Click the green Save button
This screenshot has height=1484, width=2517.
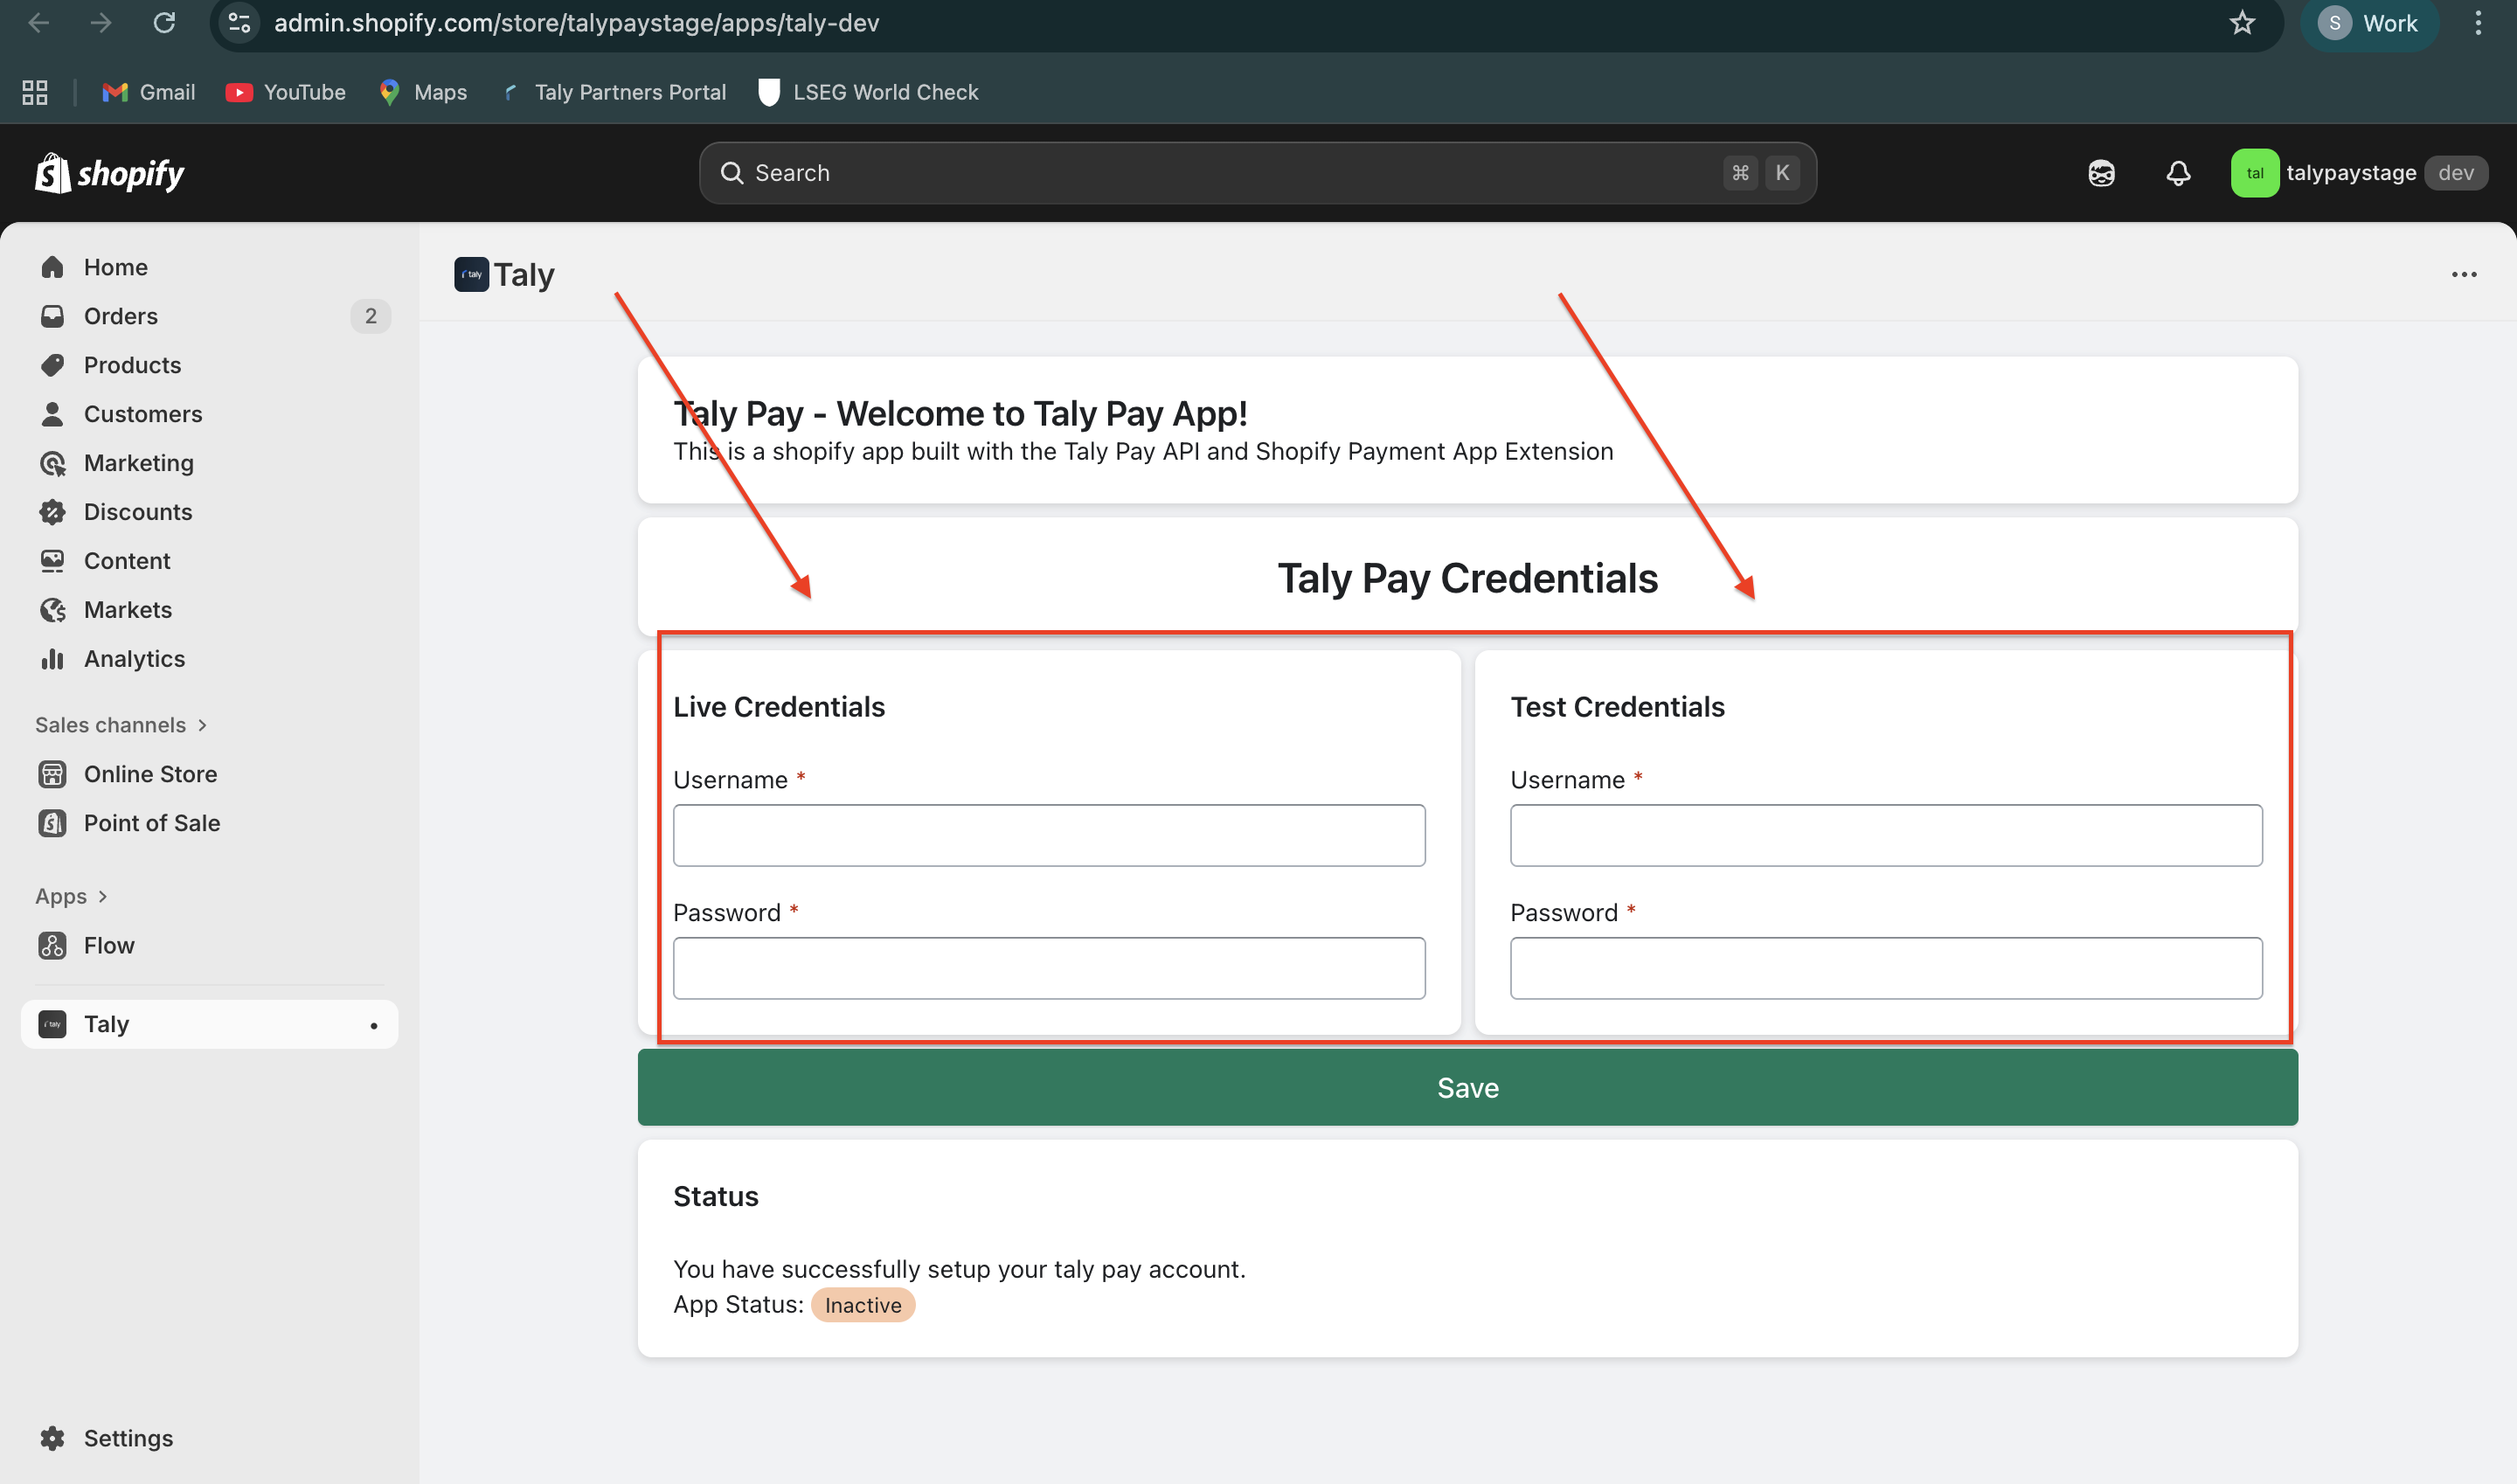1467,1088
